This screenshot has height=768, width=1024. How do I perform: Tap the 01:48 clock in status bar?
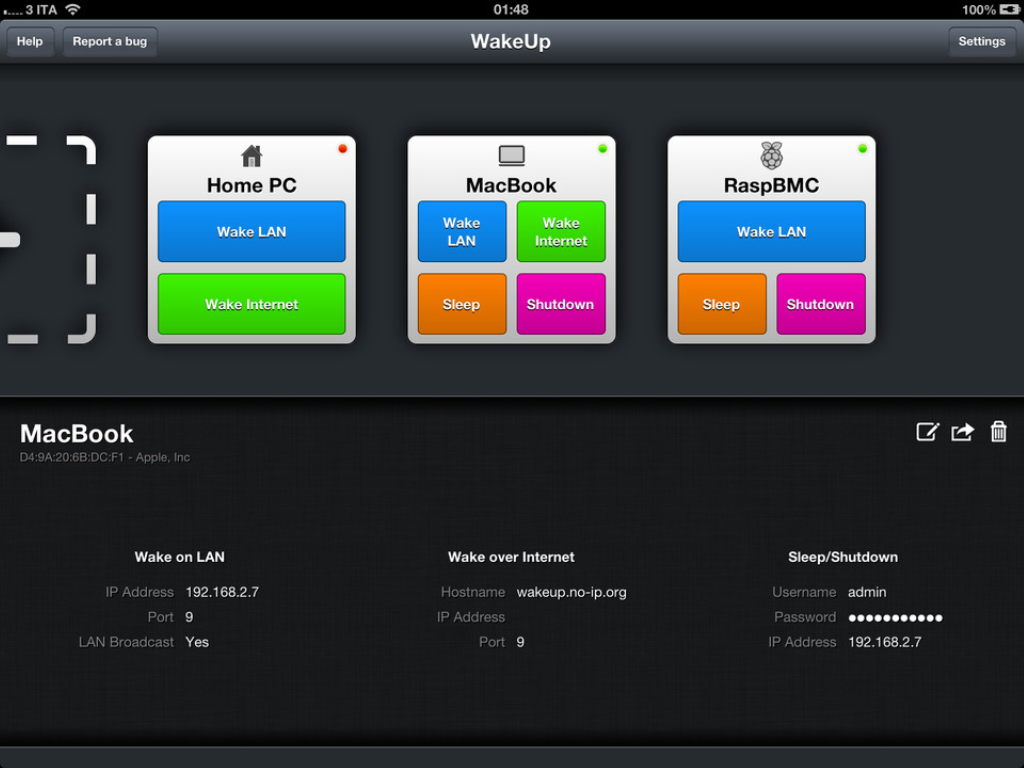click(x=511, y=10)
